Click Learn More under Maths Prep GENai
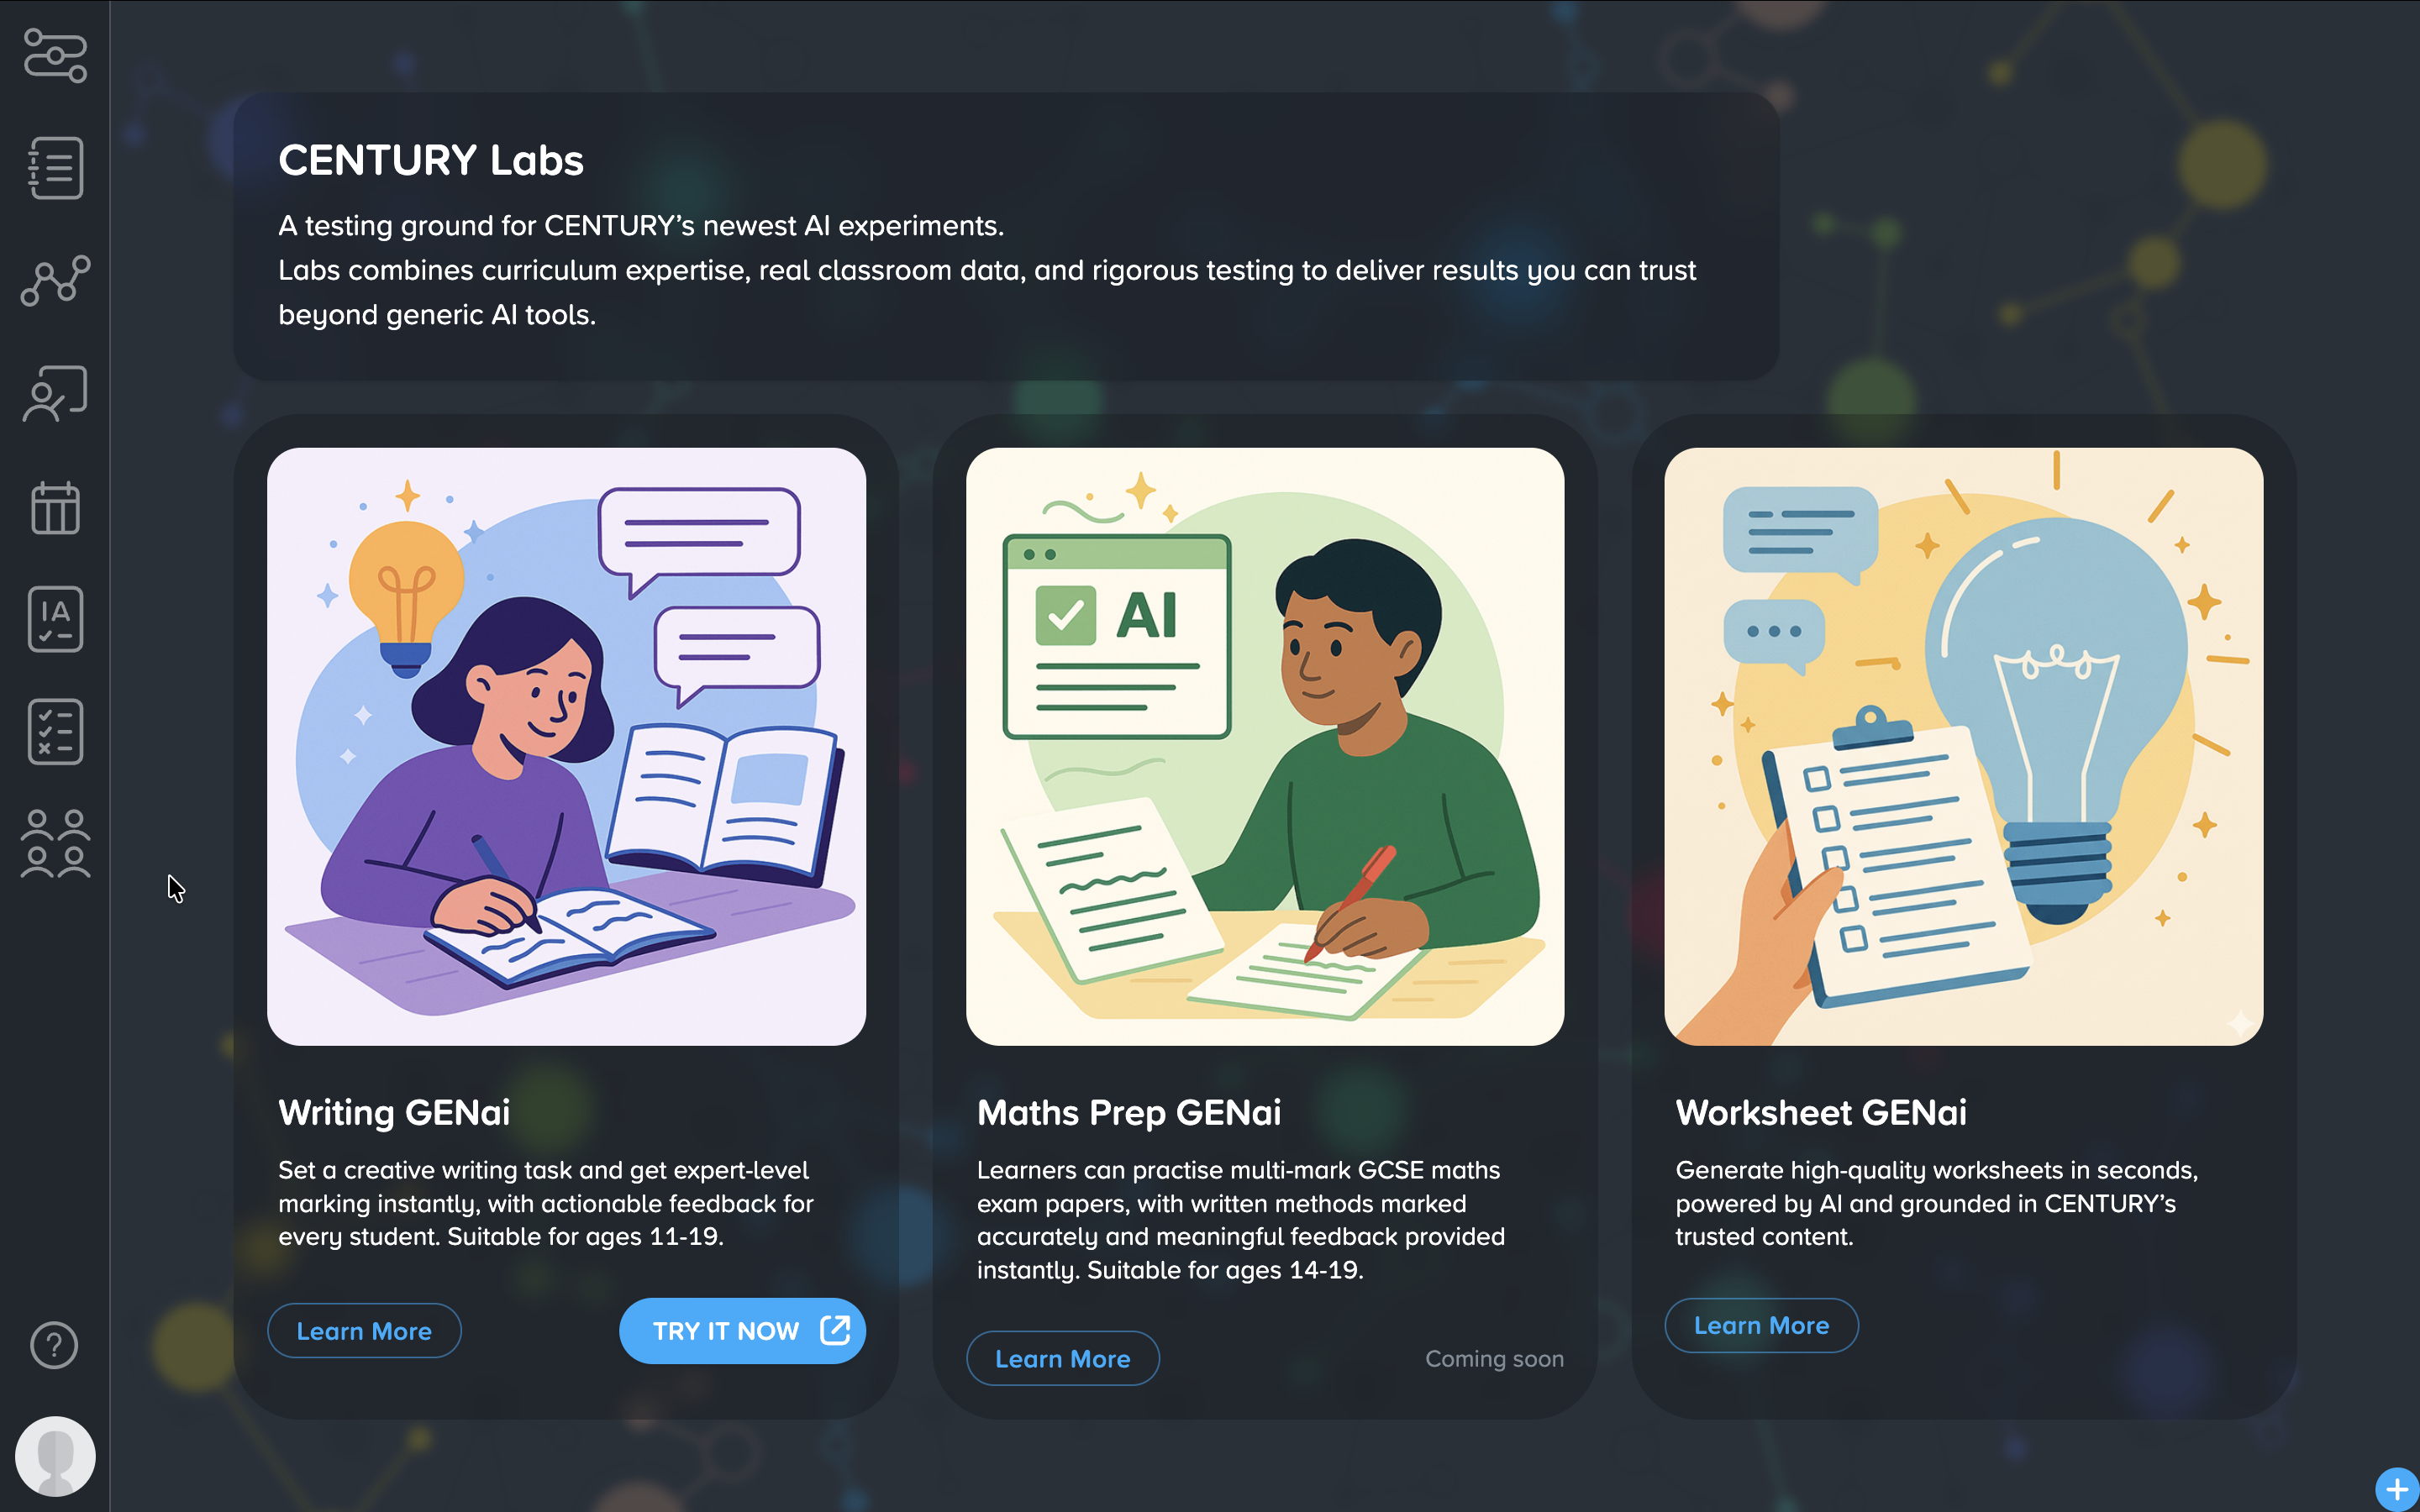This screenshot has width=2420, height=1512. coord(1062,1358)
